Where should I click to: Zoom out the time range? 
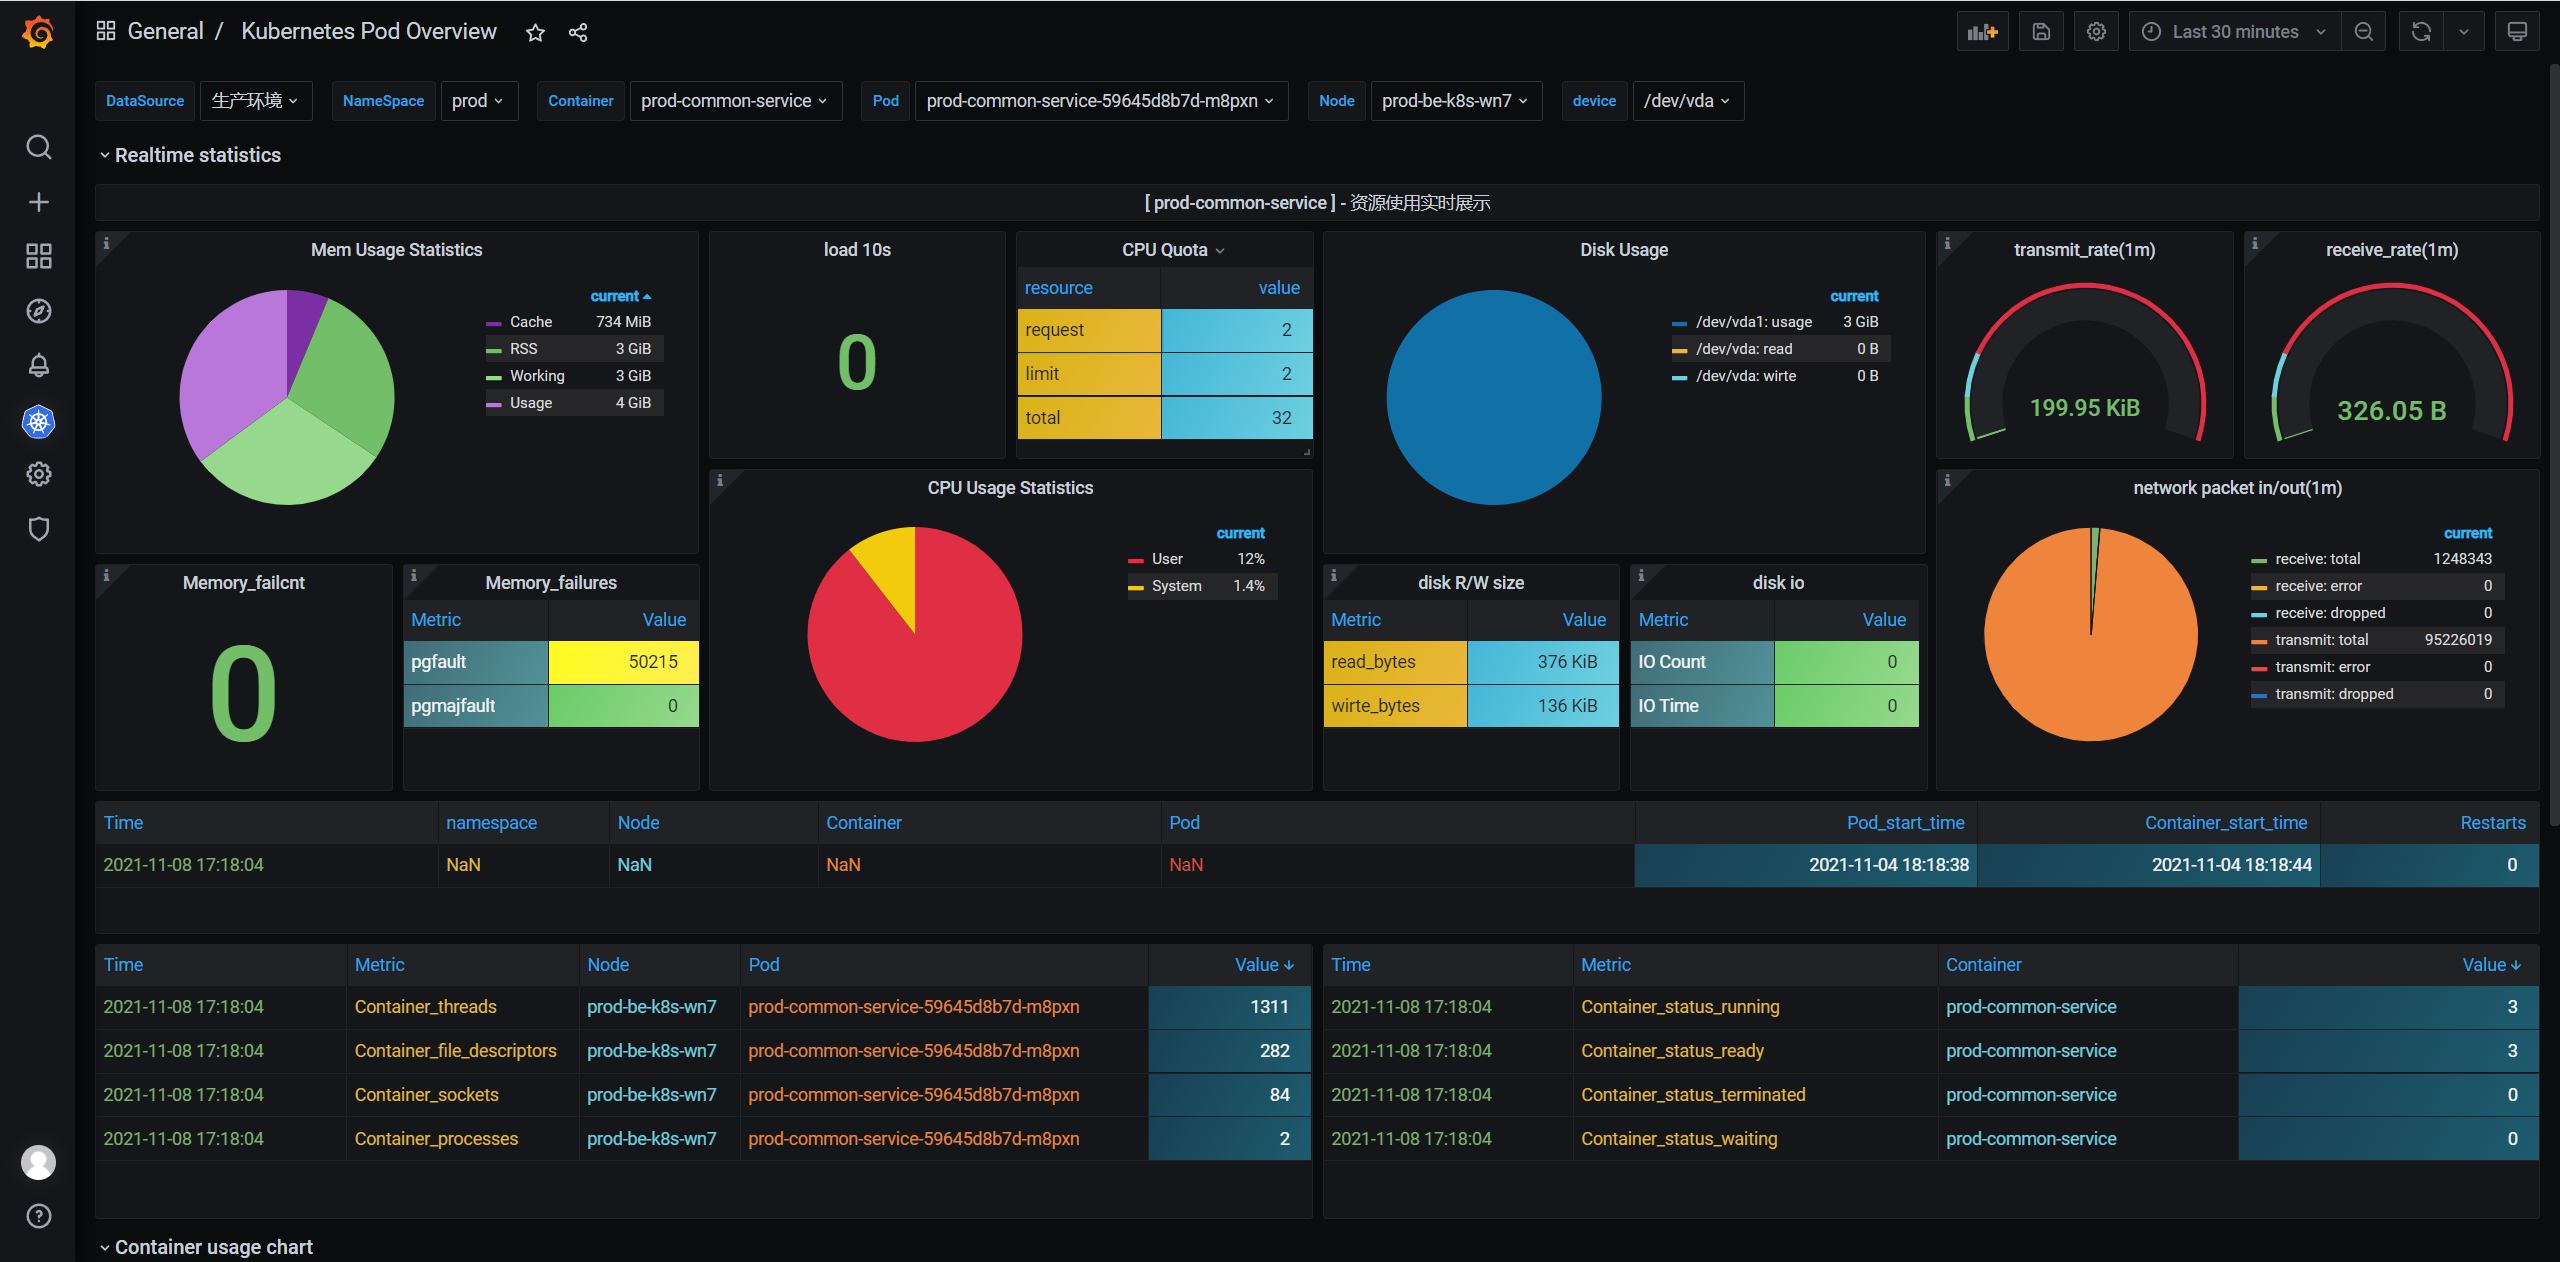[x=2364, y=32]
